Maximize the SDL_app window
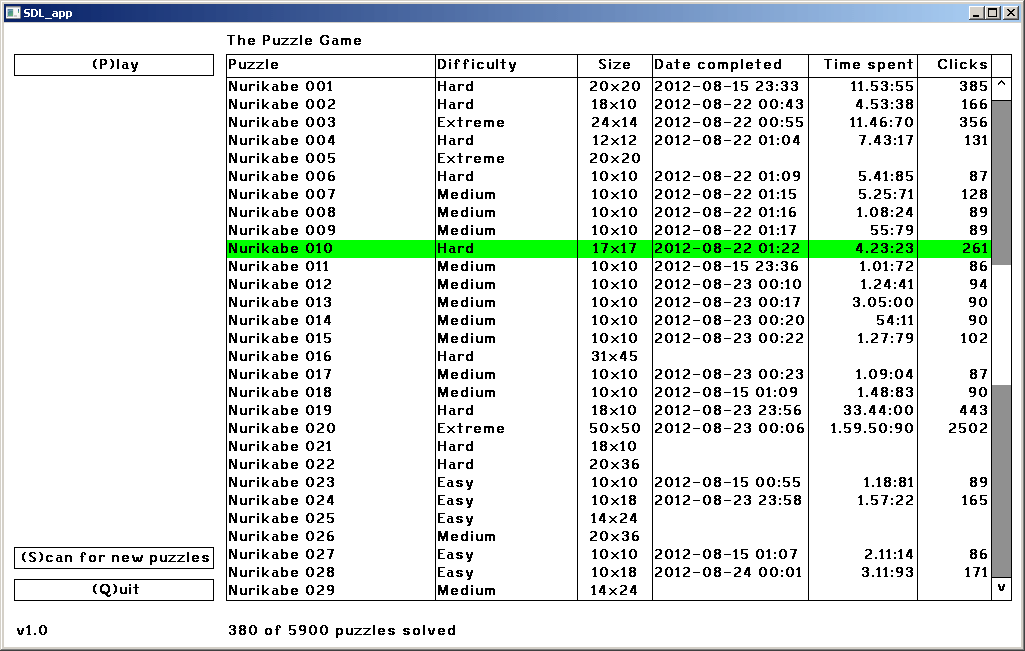This screenshot has height=651, width=1025. pyautogui.click(x=991, y=13)
